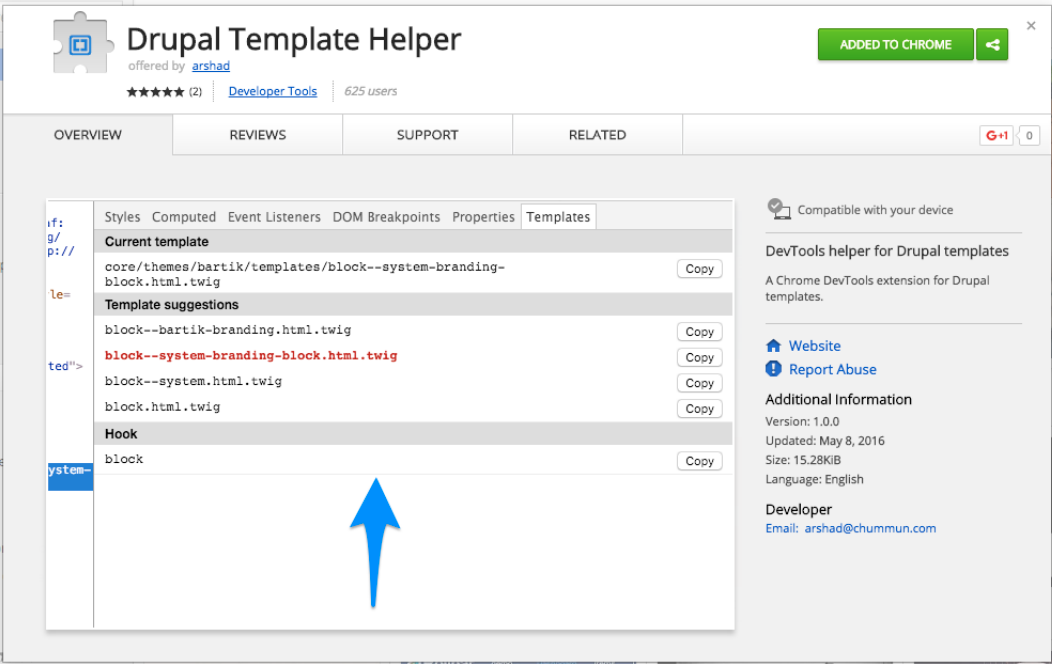1052x664 pixels.
Task: Click the DevTools helper for Drupal templates heading
Action: click(x=887, y=251)
